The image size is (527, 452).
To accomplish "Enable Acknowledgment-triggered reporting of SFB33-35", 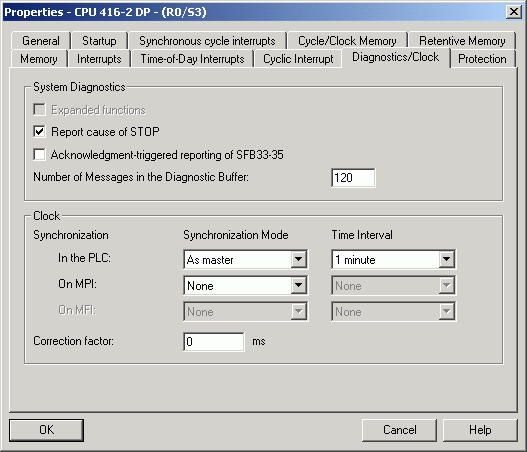I will [39, 155].
